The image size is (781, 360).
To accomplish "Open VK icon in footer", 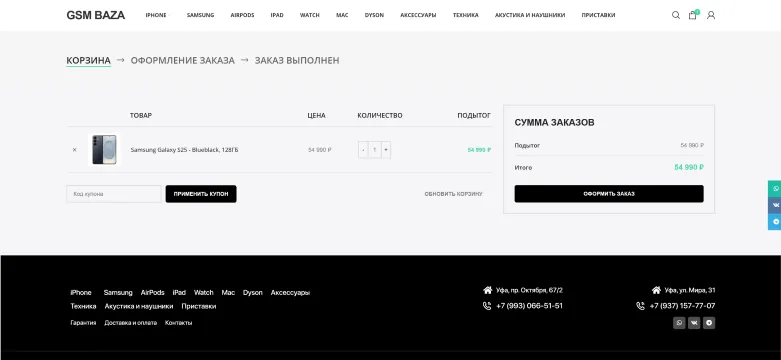I will click(x=694, y=323).
